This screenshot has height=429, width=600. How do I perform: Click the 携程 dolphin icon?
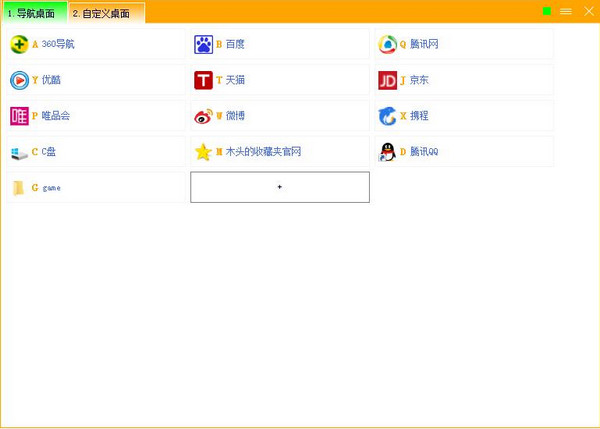tap(387, 116)
